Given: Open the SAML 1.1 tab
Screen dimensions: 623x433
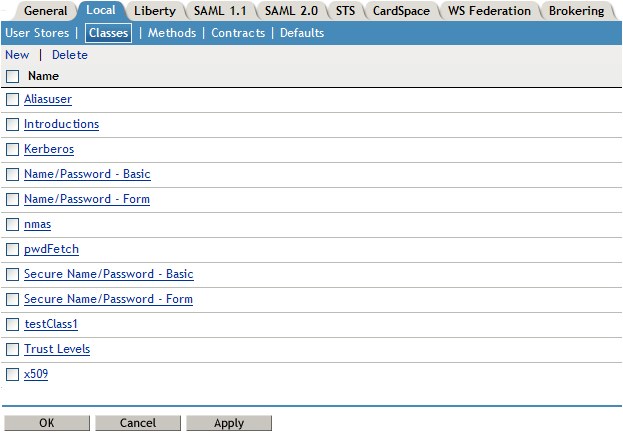Looking at the screenshot, I should coord(220,11).
